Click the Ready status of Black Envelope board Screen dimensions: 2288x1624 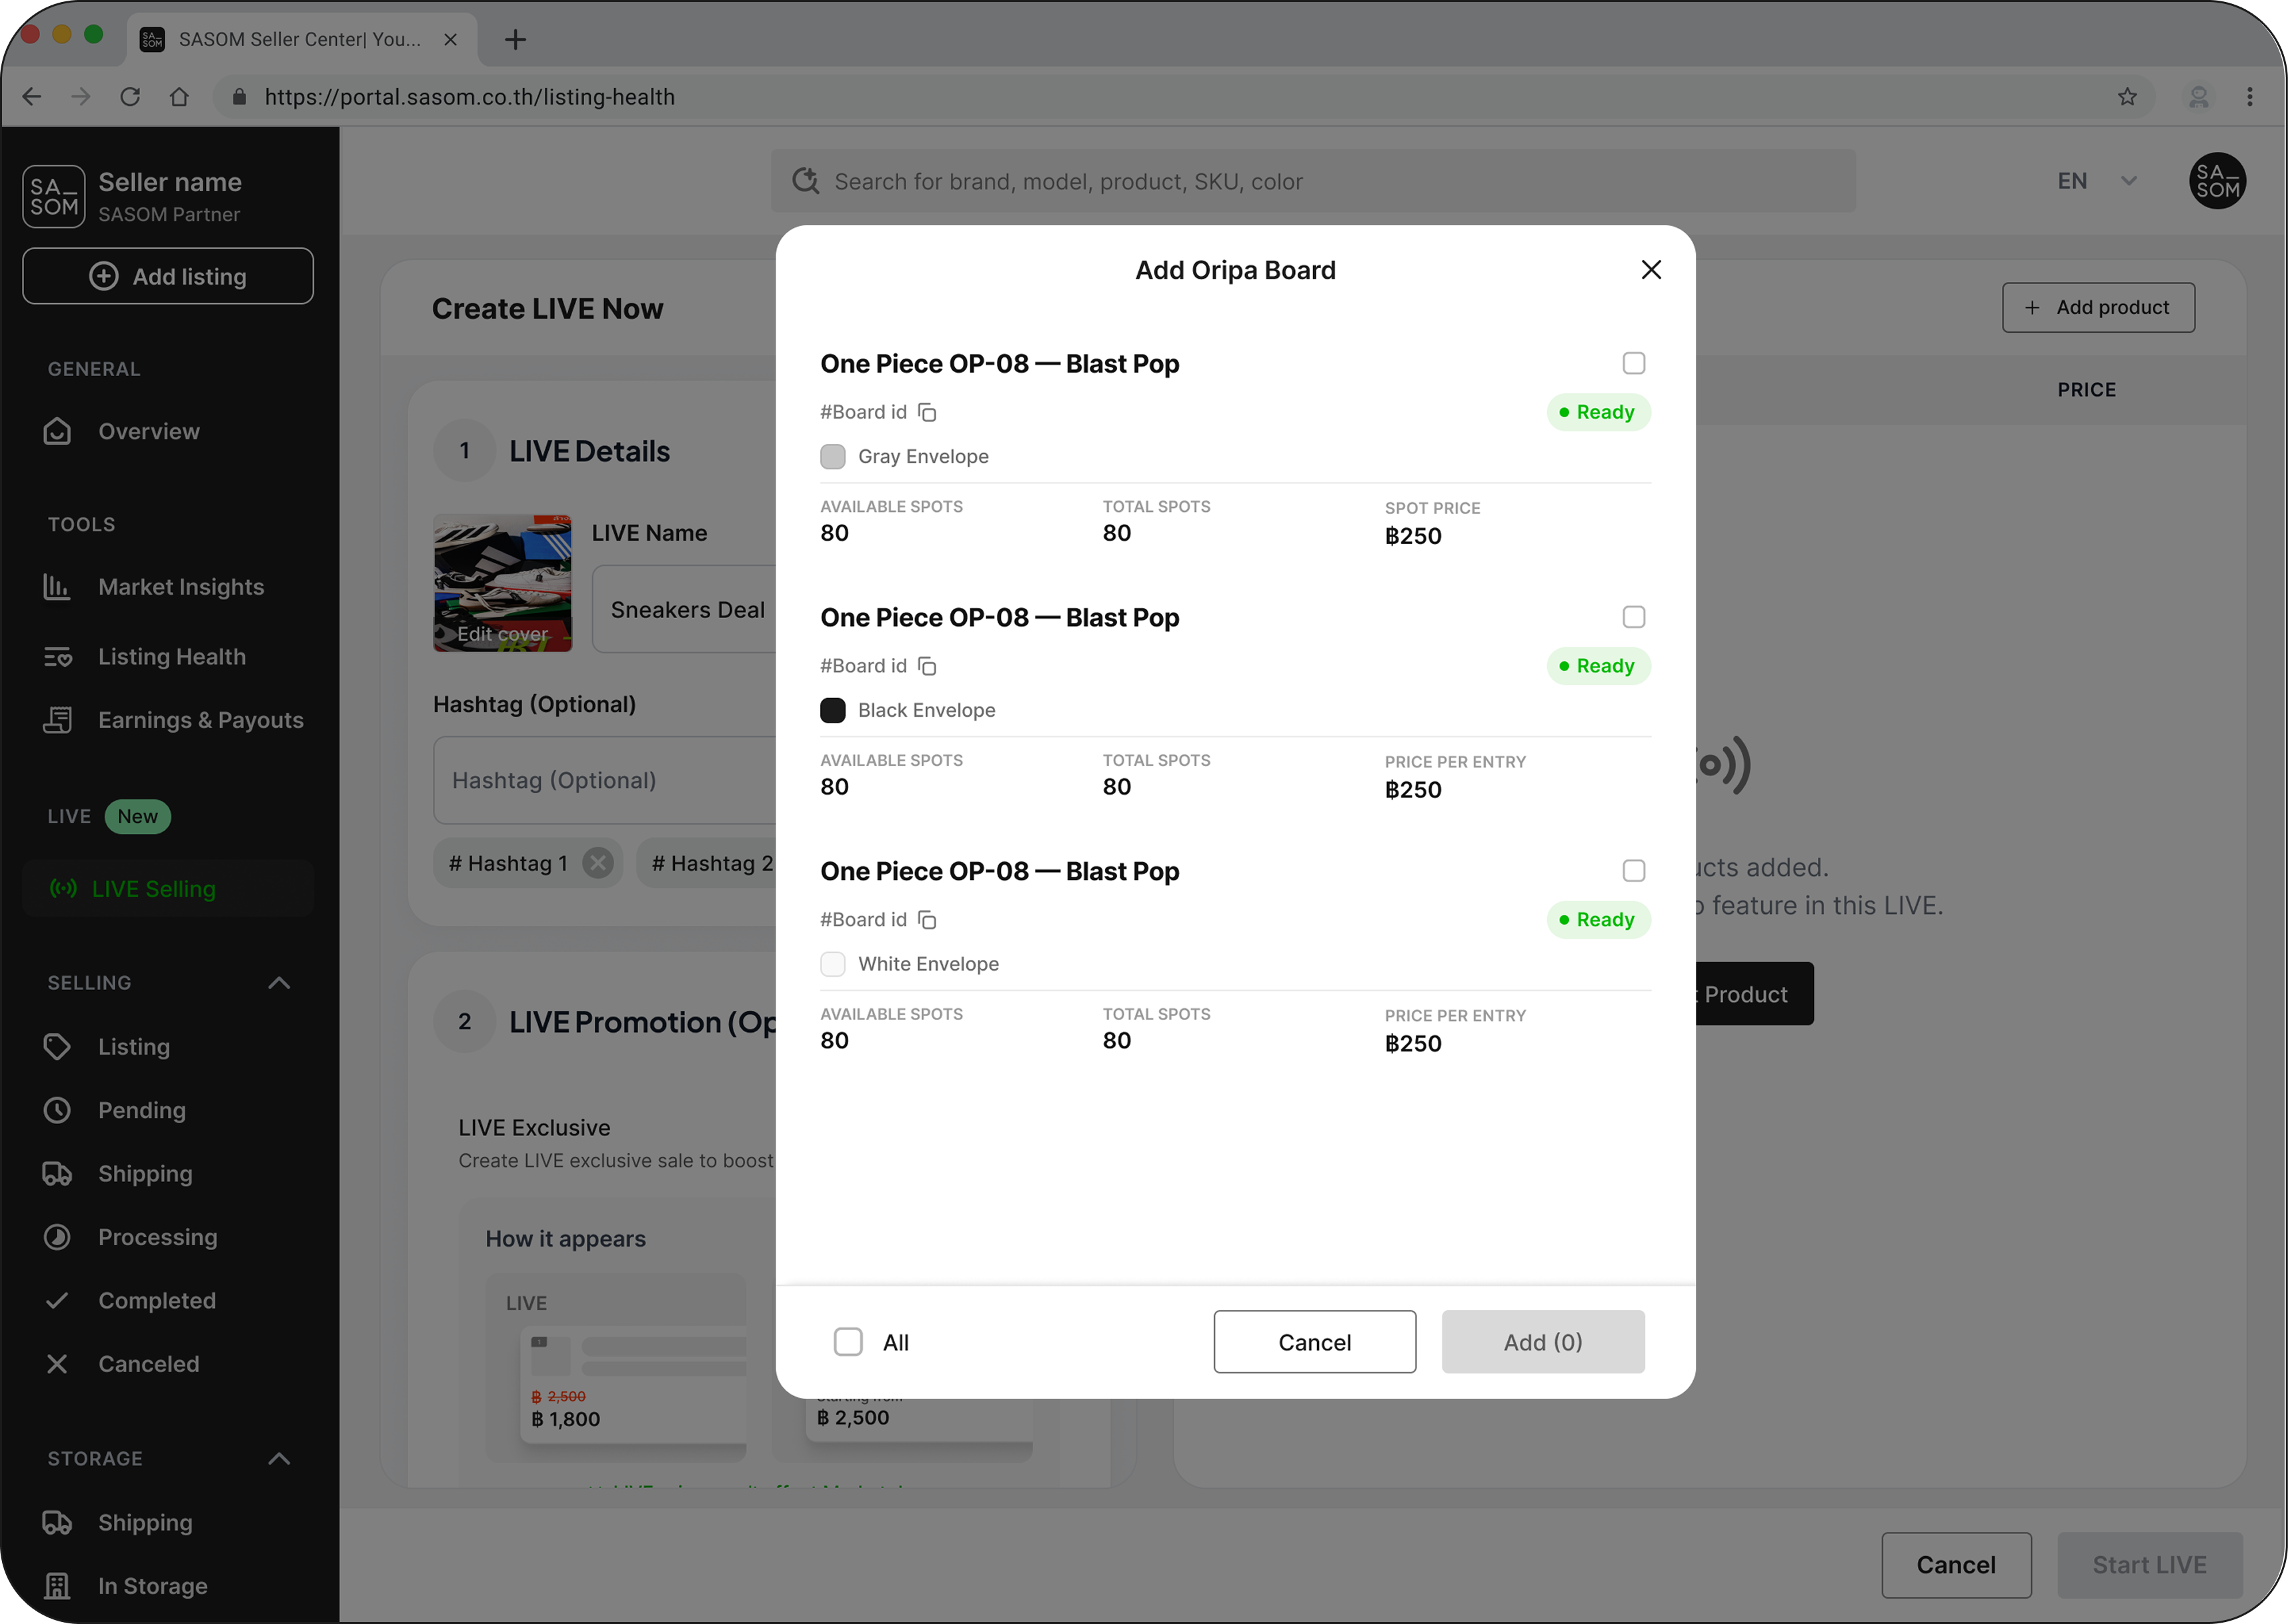point(1598,666)
